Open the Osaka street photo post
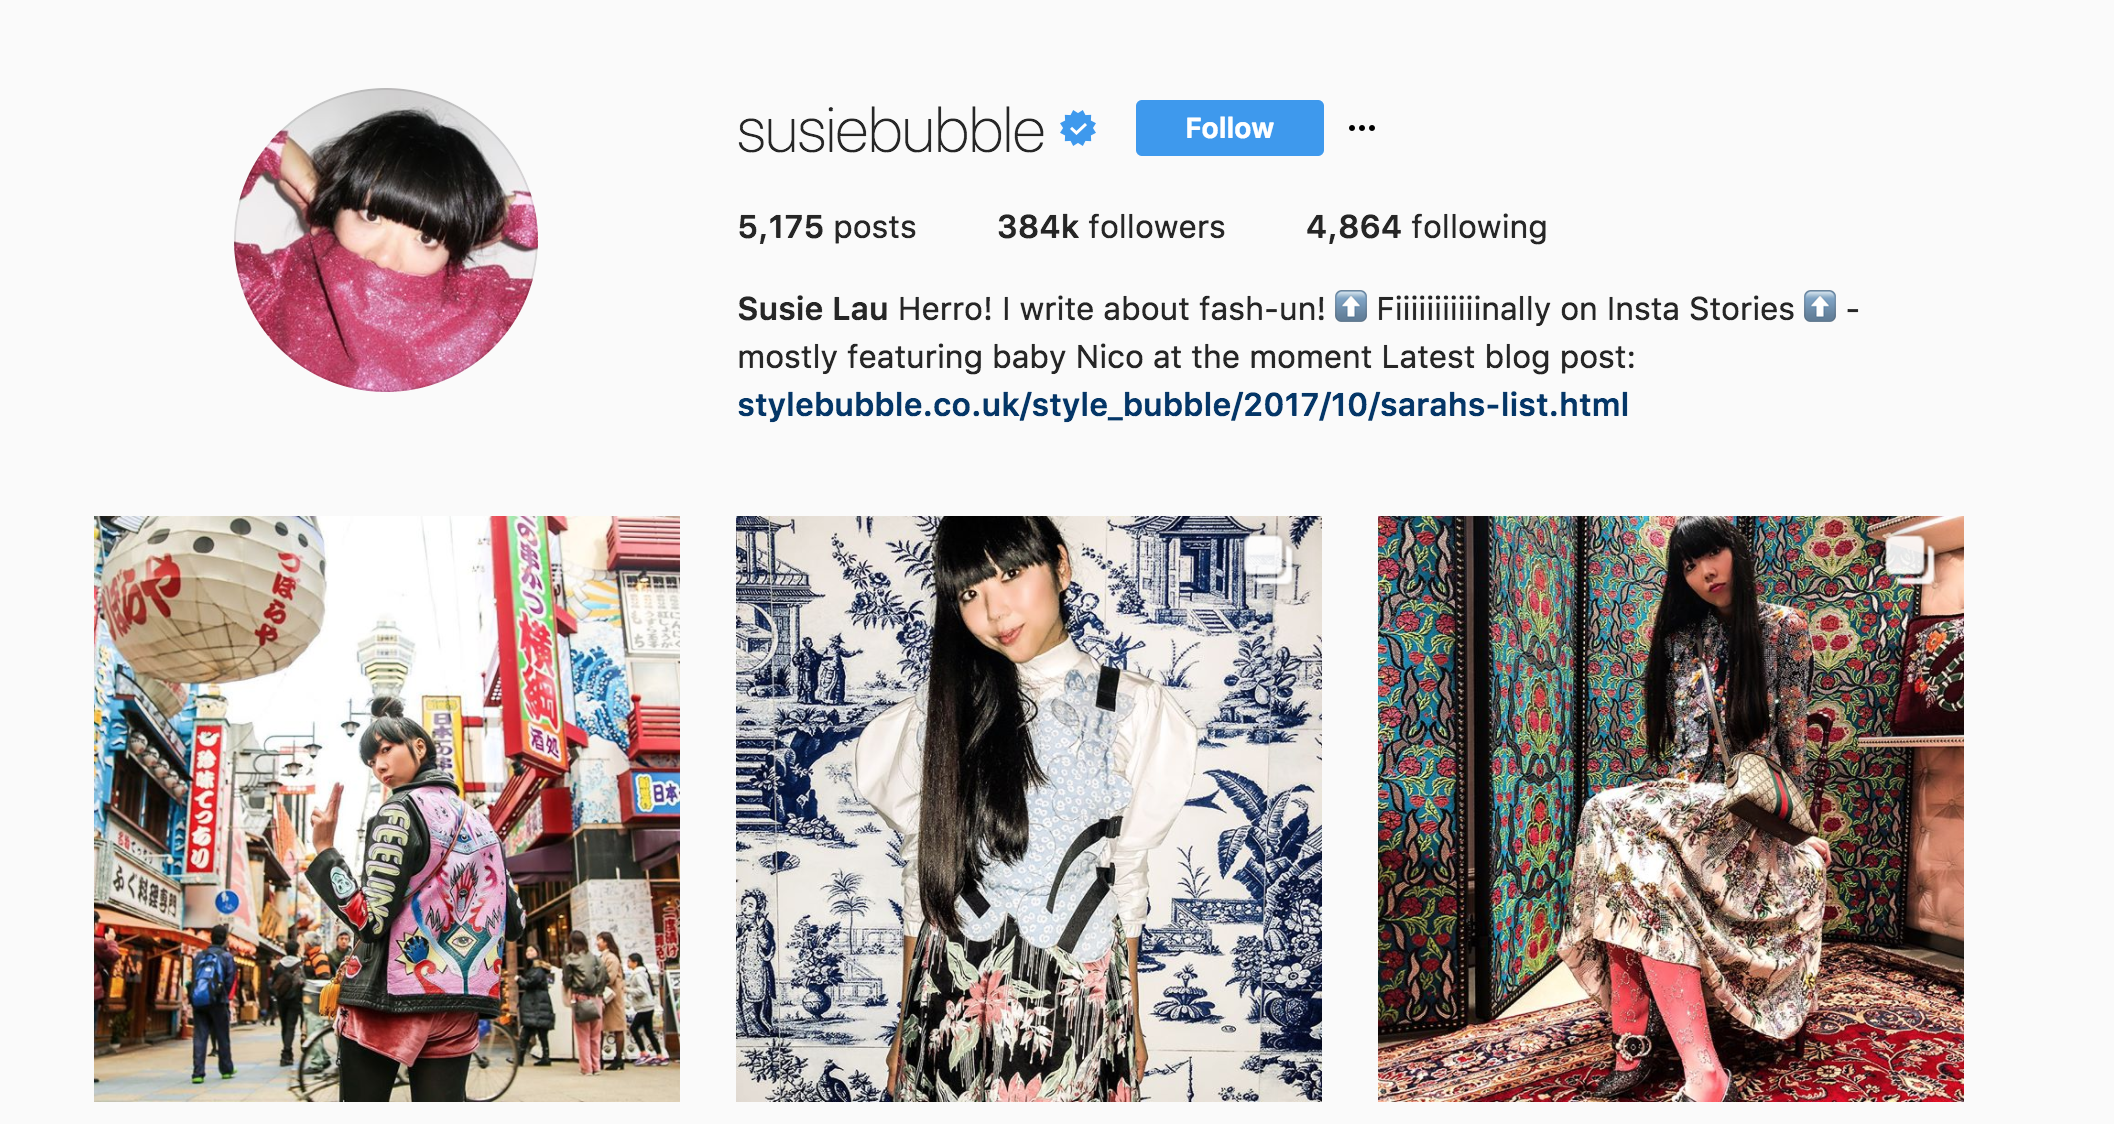 [x=387, y=809]
